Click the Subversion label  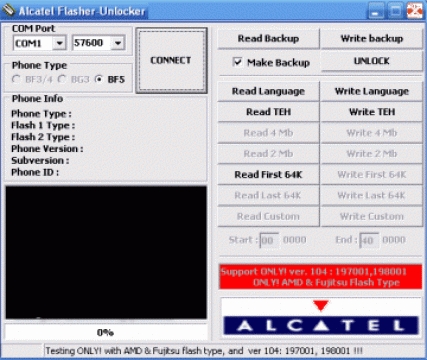40,160
